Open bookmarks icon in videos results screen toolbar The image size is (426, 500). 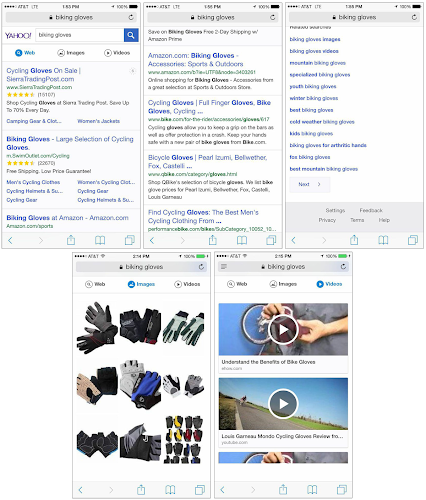click(x=312, y=490)
